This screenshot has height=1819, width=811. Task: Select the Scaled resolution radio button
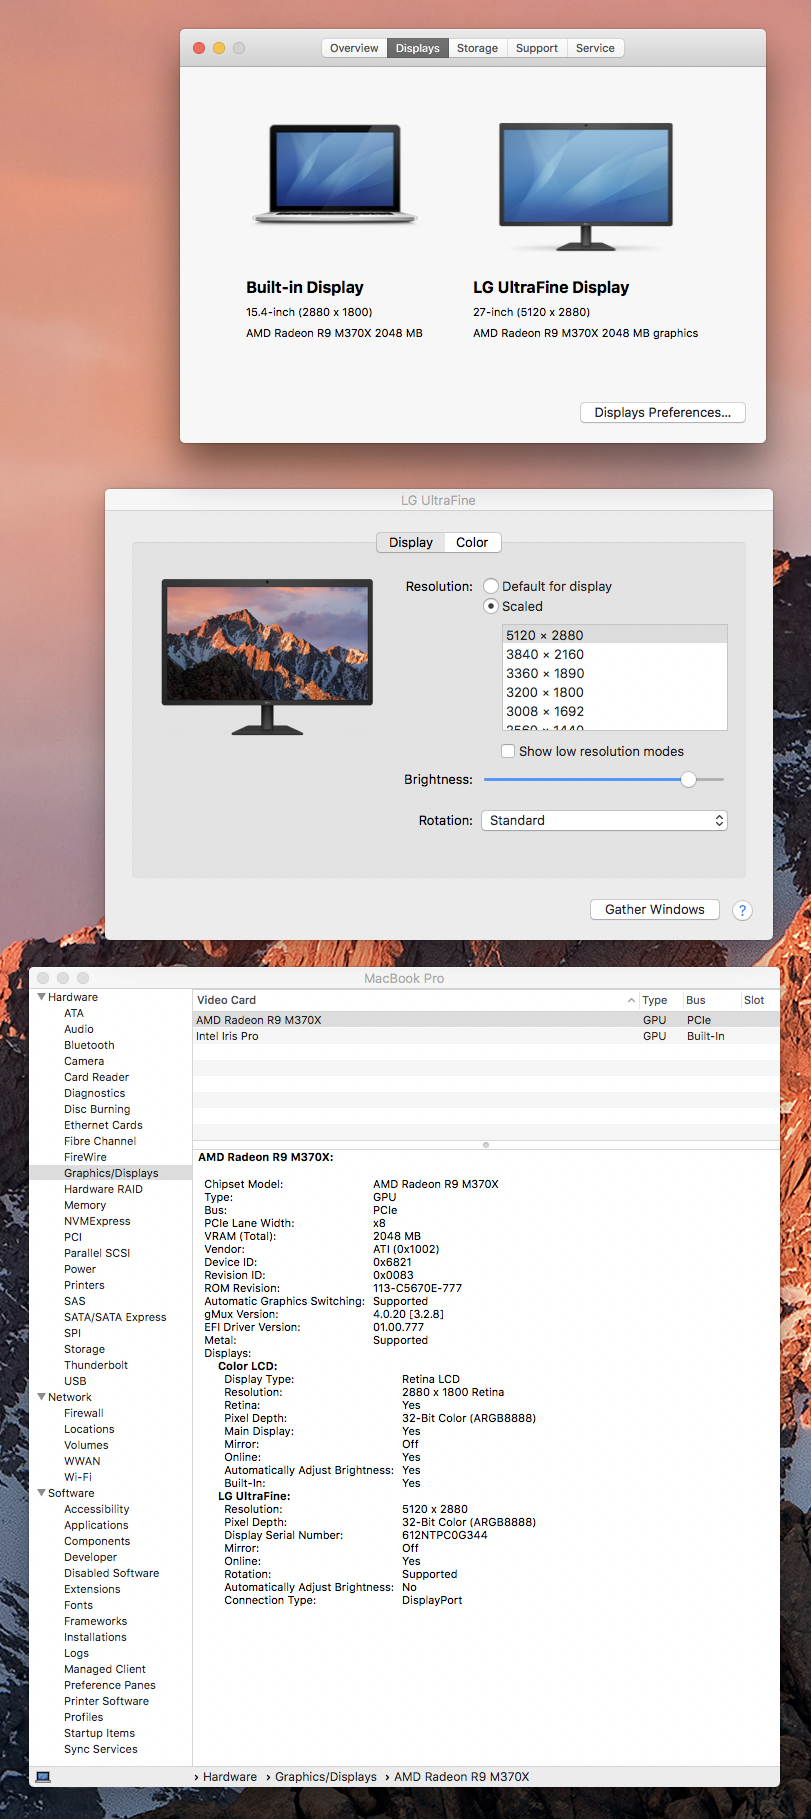point(491,606)
